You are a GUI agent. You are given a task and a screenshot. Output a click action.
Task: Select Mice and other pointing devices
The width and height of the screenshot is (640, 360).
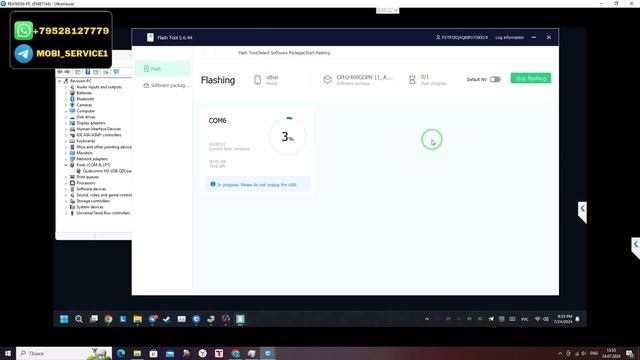point(104,147)
